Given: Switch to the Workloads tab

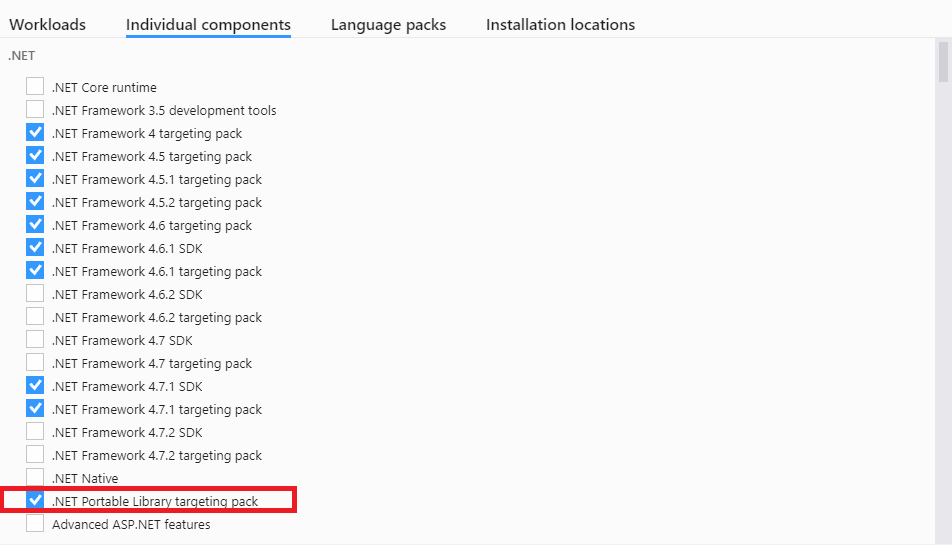Looking at the screenshot, I should (47, 25).
